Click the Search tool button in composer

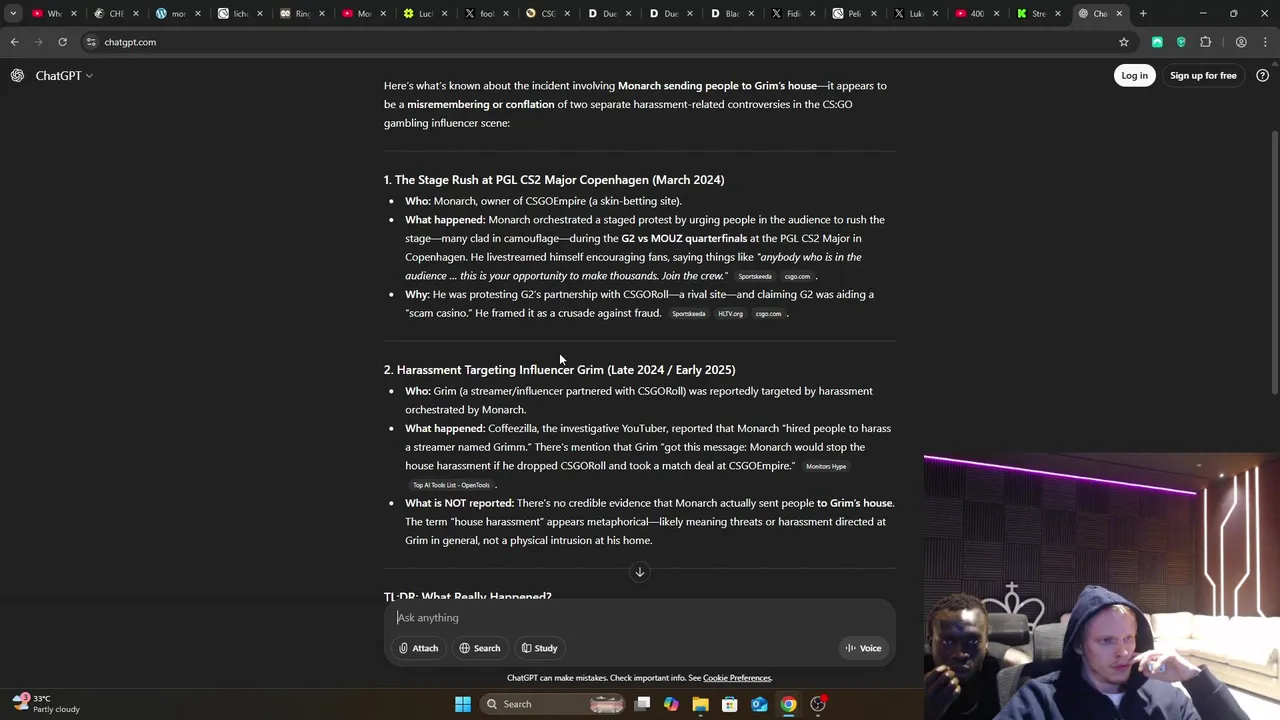click(480, 648)
